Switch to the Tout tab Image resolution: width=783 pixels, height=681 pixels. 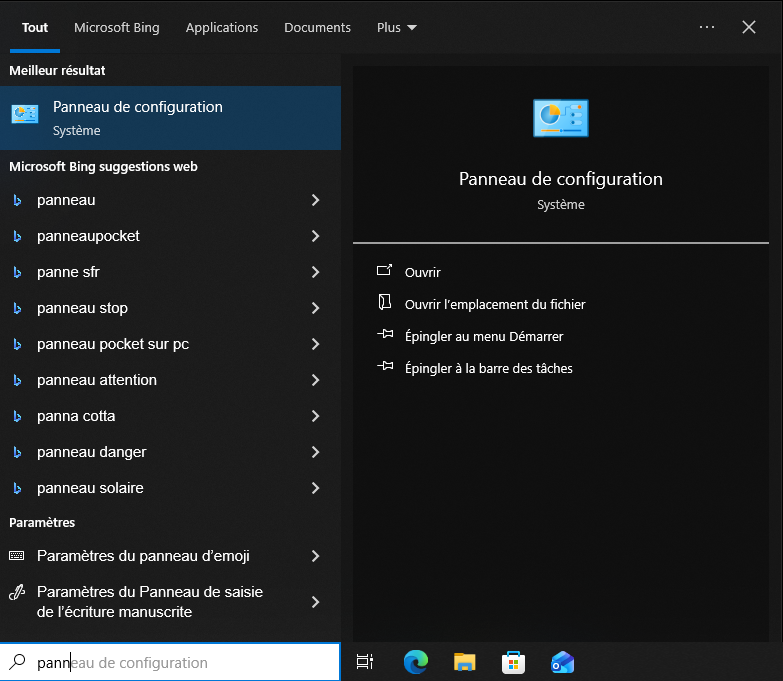tap(35, 27)
